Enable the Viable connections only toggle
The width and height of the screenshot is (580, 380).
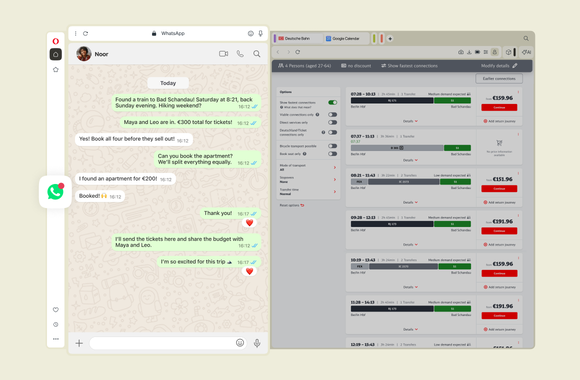[333, 114]
